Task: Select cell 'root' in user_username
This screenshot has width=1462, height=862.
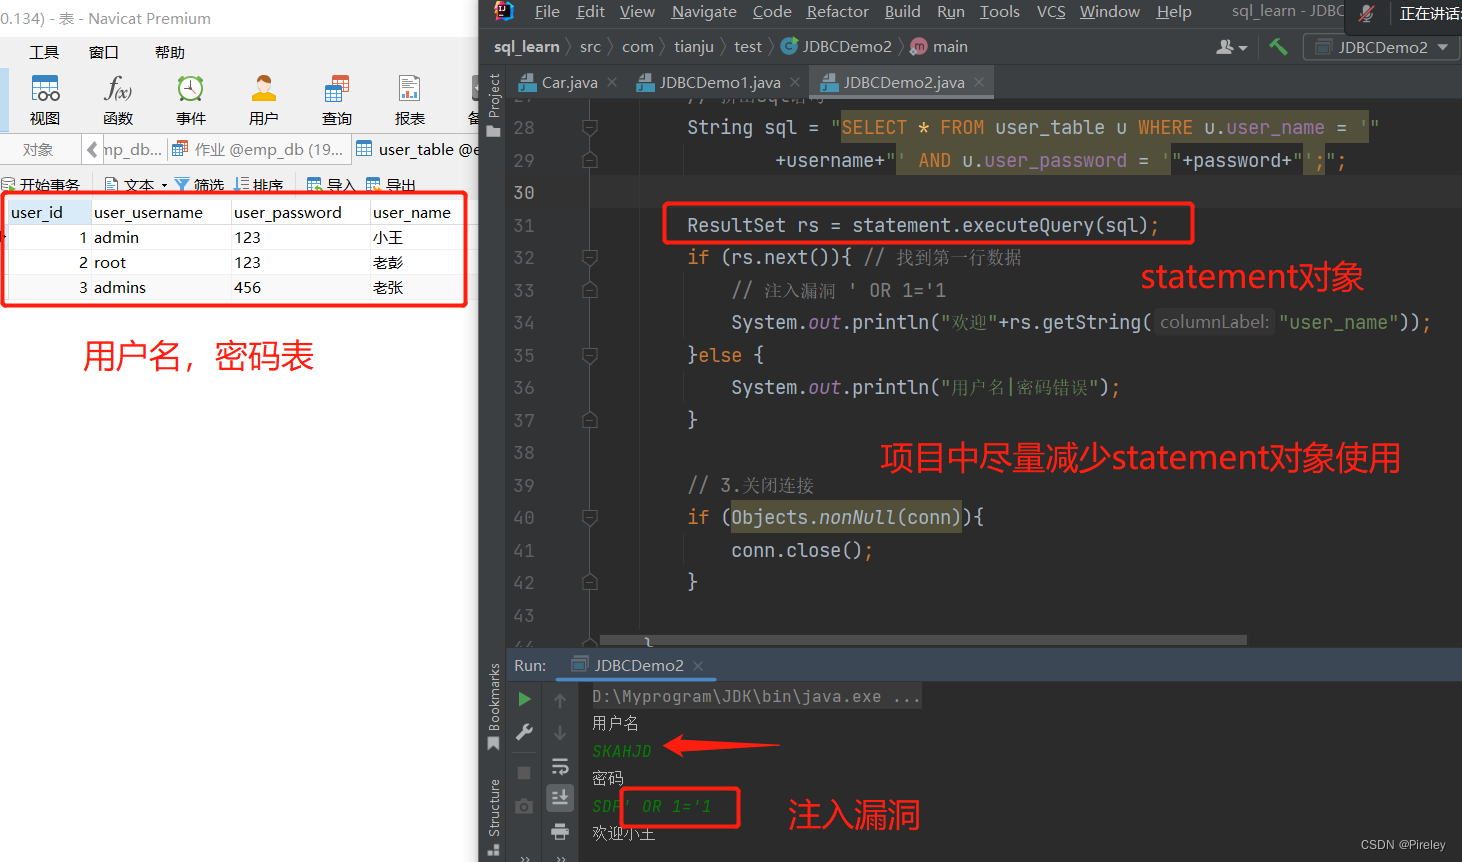Action: pos(160,262)
